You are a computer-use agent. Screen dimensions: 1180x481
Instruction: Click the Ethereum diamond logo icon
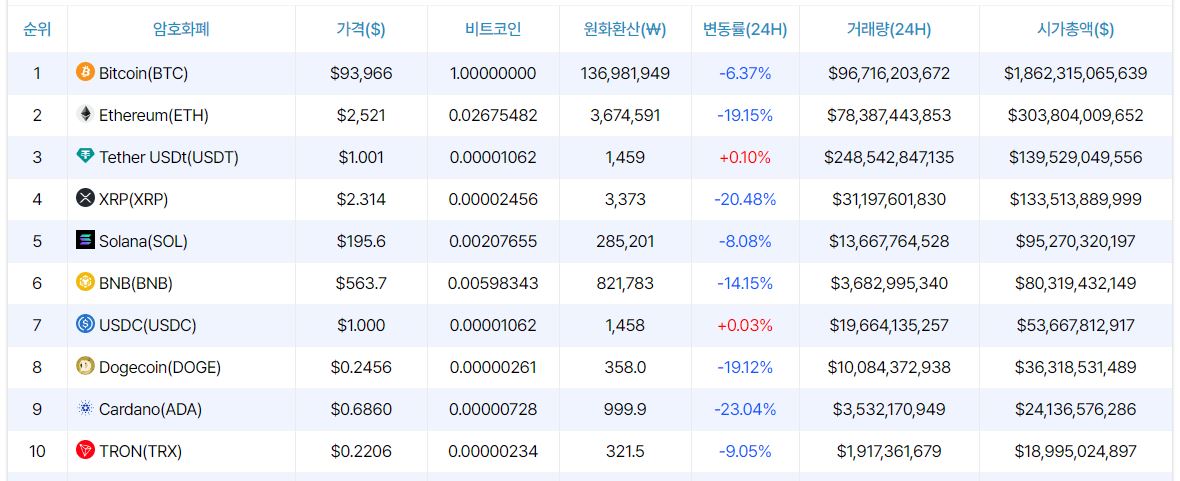pos(86,114)
